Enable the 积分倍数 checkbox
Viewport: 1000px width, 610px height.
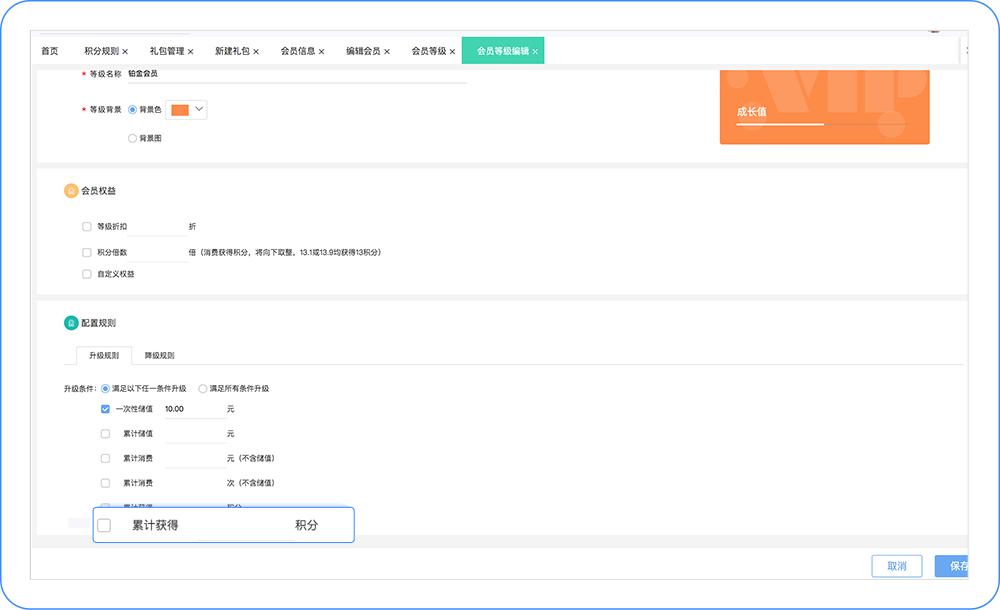(86, 252)
